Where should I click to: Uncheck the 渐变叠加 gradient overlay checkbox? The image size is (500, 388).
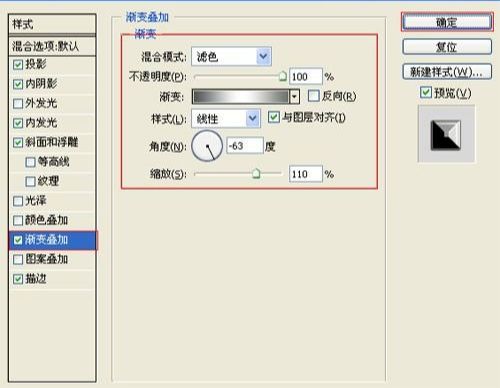(x=18, y=240)
